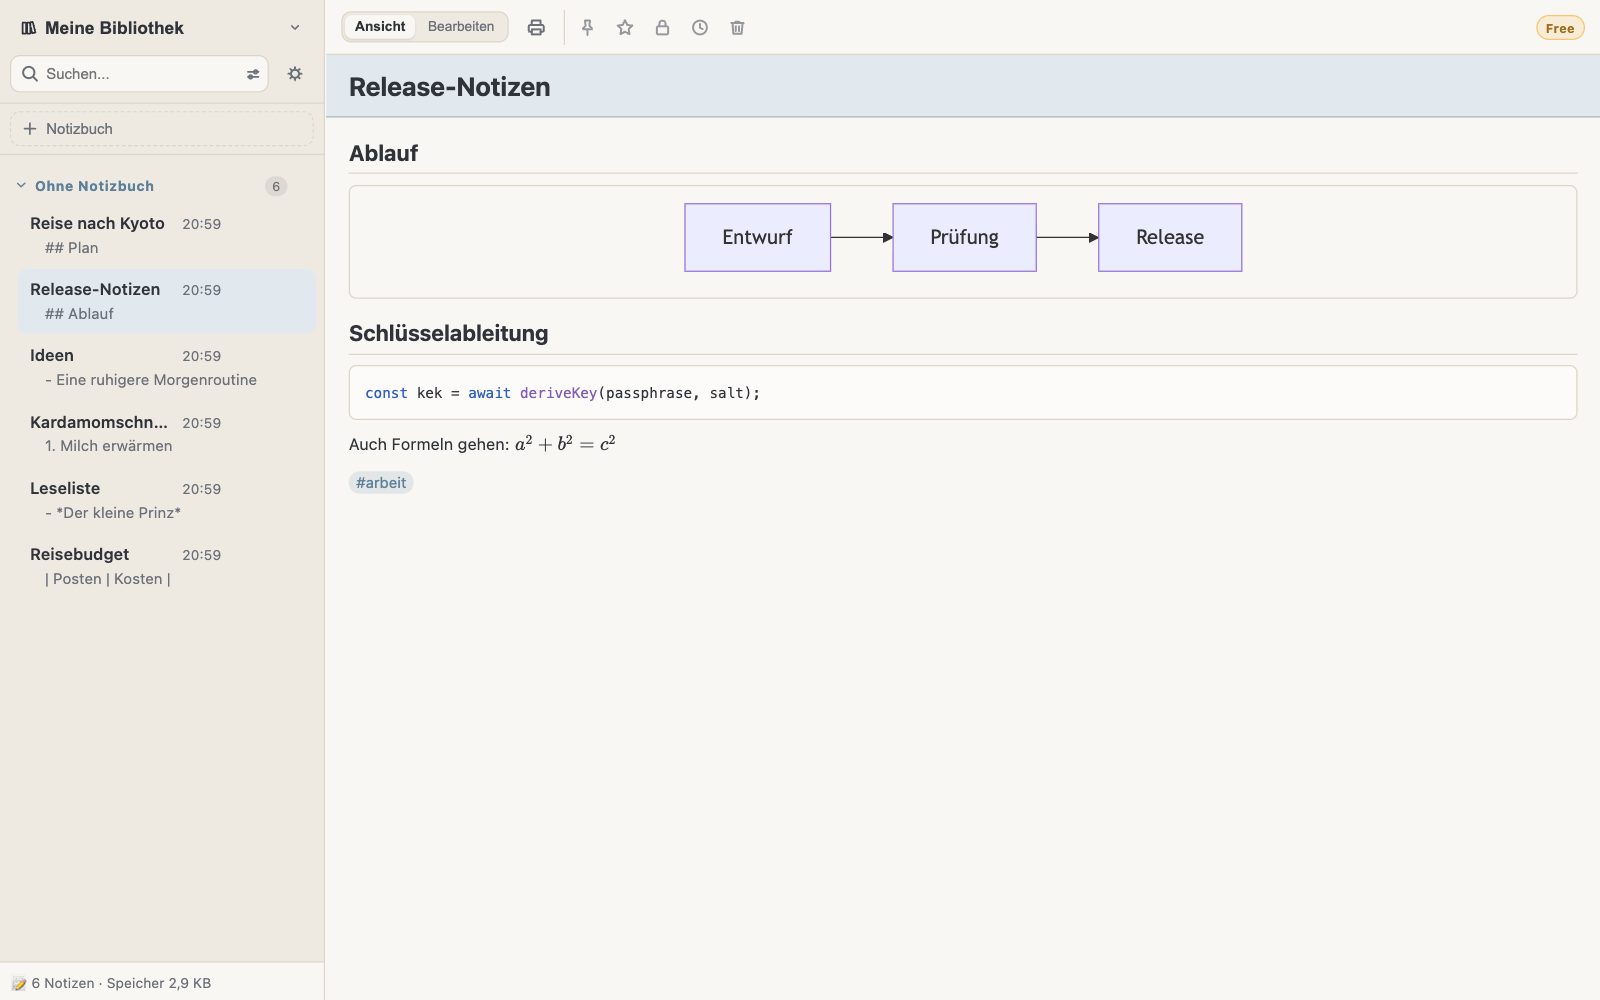Click the formula a² + b² = c²
The width and height of the screenshot is (1600, 1000).
point(565,443)
